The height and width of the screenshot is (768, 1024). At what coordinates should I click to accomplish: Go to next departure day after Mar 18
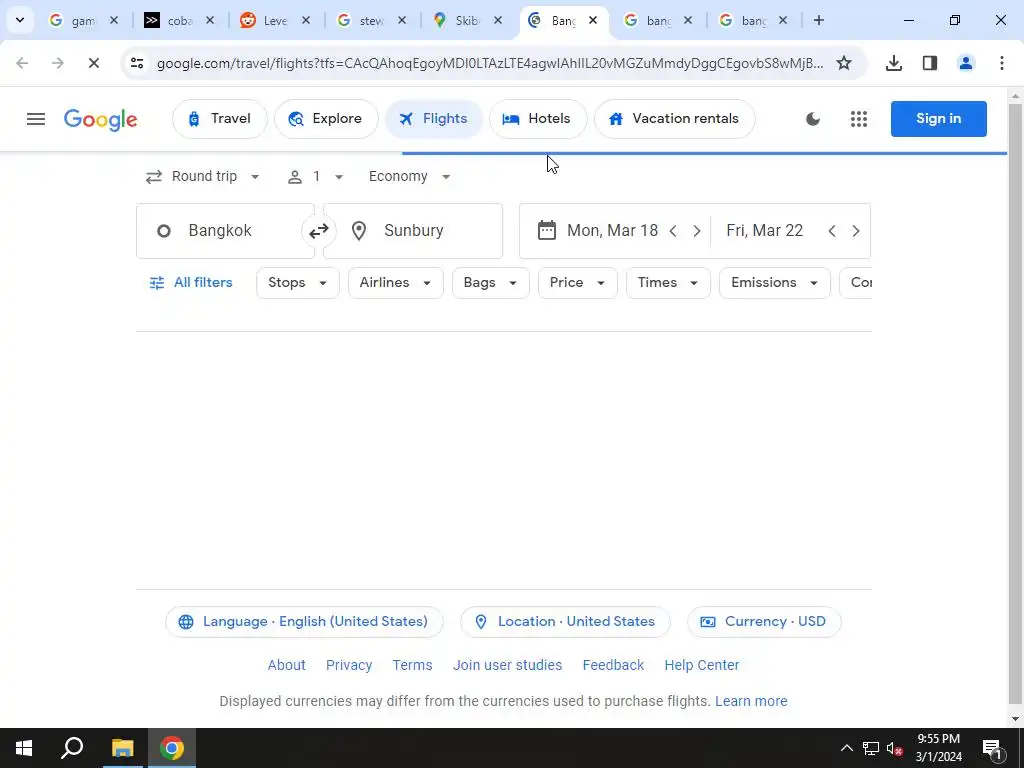point(697,231)
